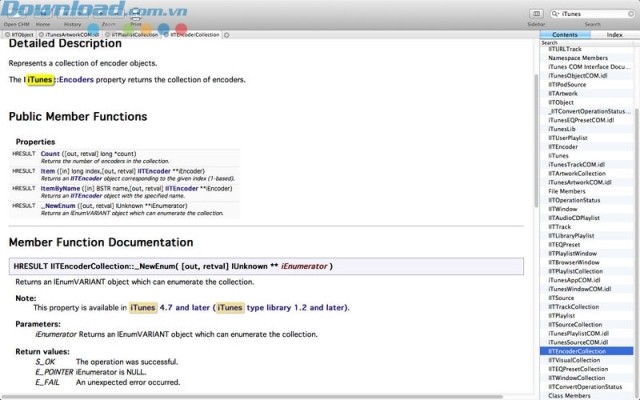The image size is (640, 400).
Task: Switch to the Index tab
Action: tap(615, 34)
